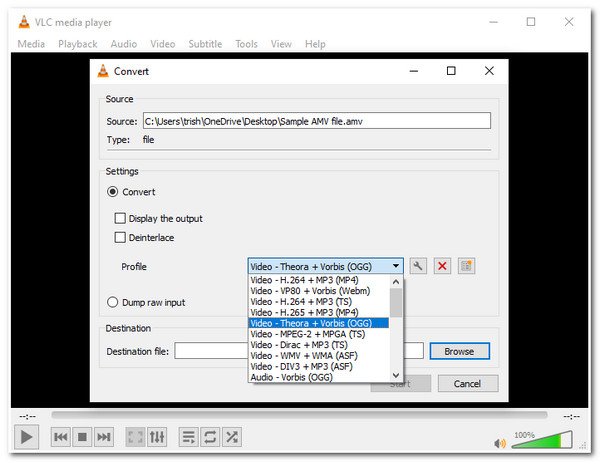Click the VLC cone icon in main title bar
Image resolution: width=600 pixels, height=462 pixels.
tap(24, 22)
